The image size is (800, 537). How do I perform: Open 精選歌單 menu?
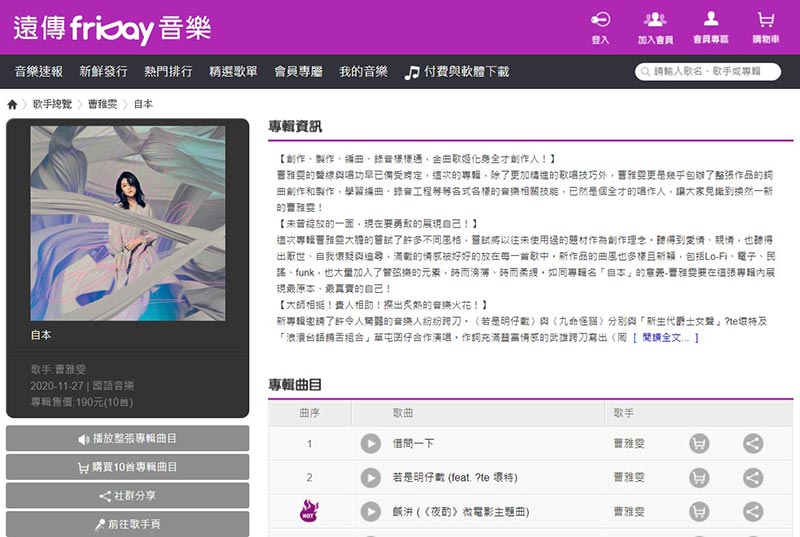234,71
